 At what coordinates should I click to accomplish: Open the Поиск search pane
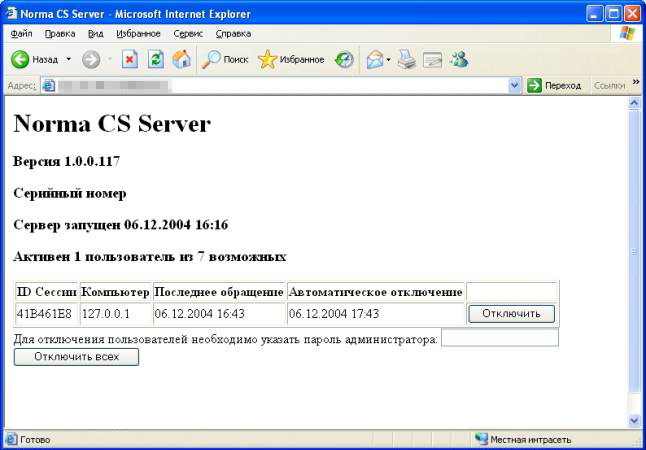[224, 60]
